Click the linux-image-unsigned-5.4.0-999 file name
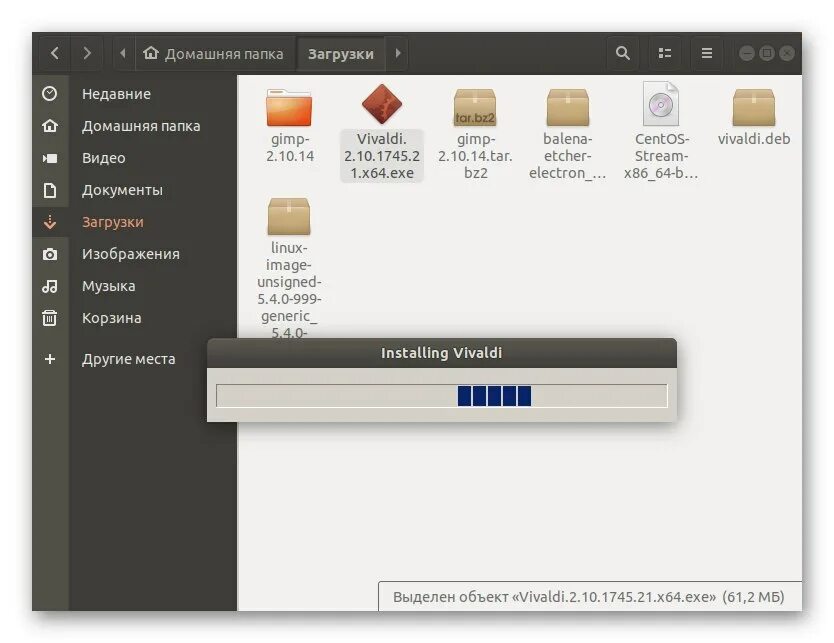 (289, 289)
